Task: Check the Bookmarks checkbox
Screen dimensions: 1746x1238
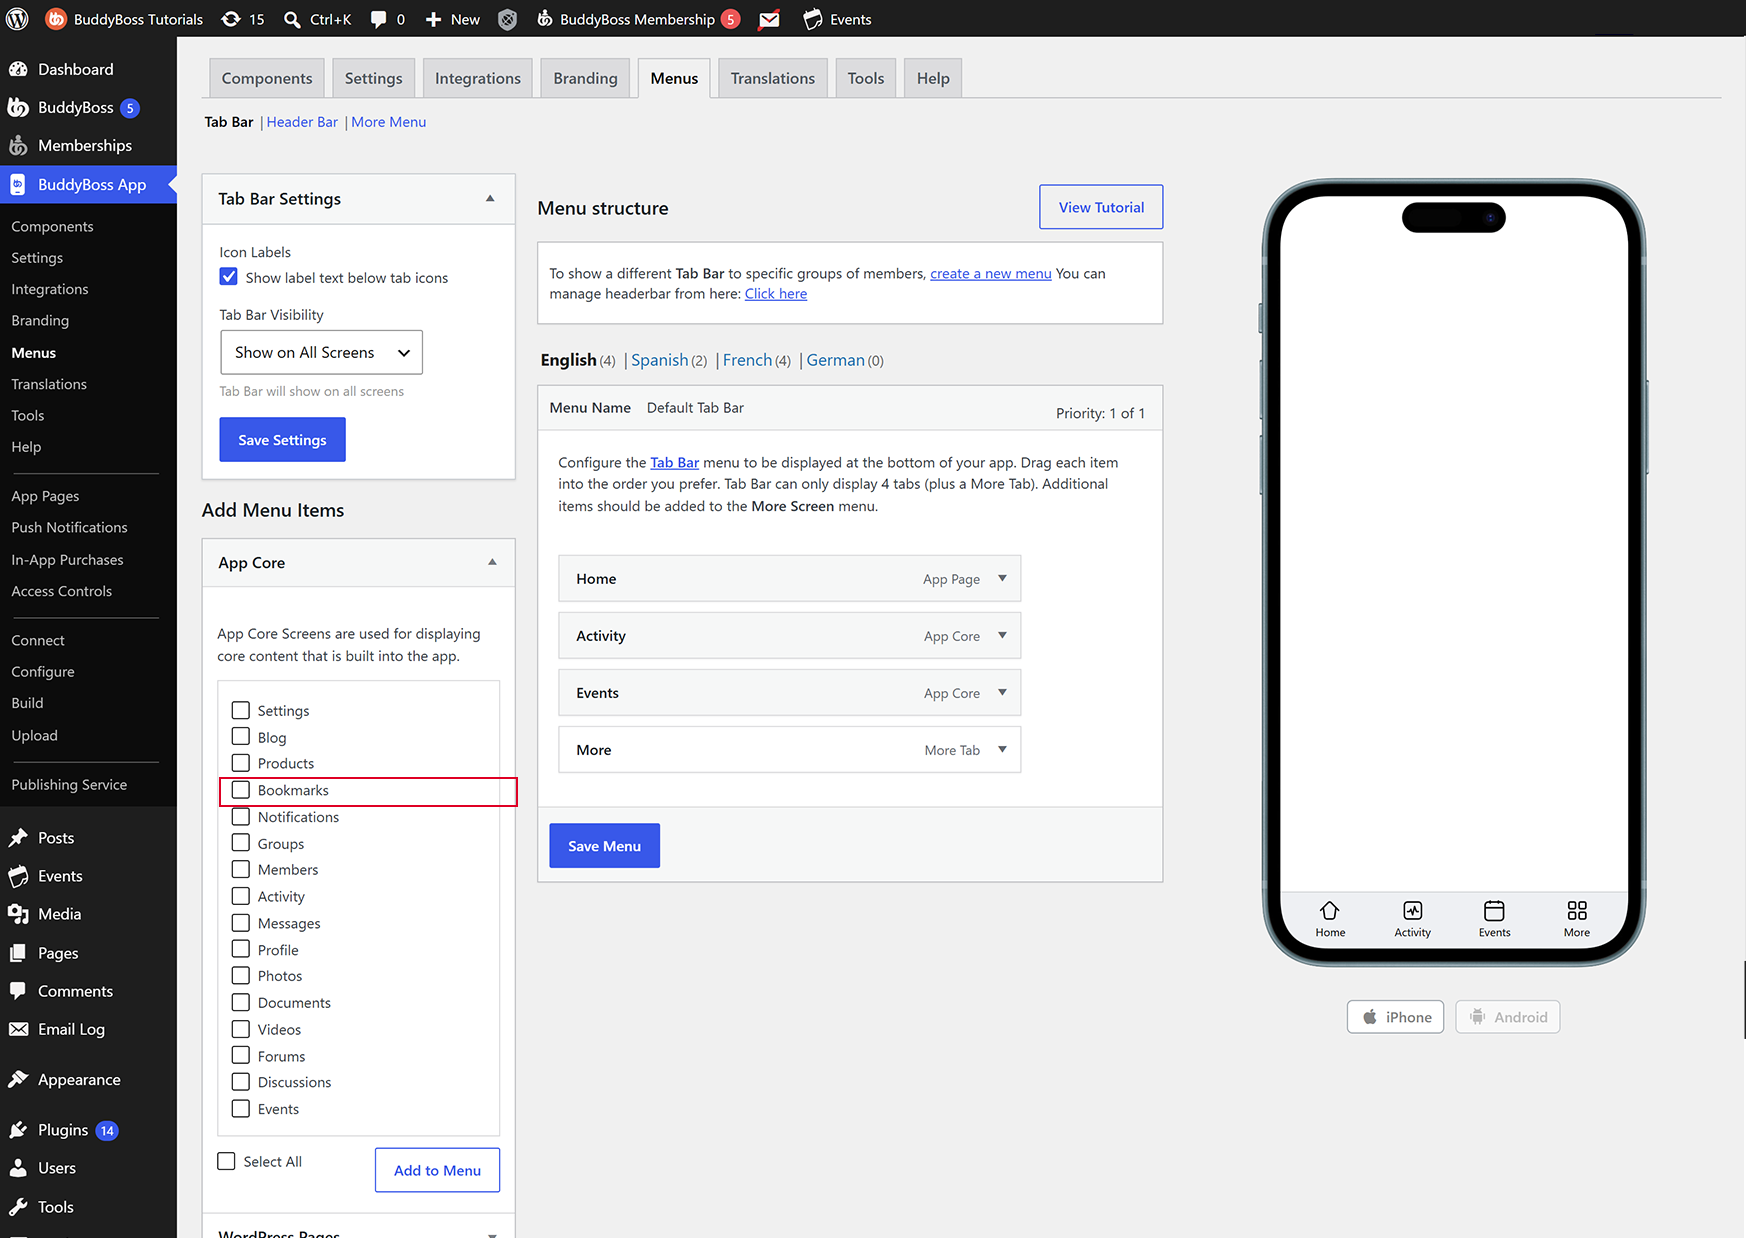Action: (x=241, y=790)
